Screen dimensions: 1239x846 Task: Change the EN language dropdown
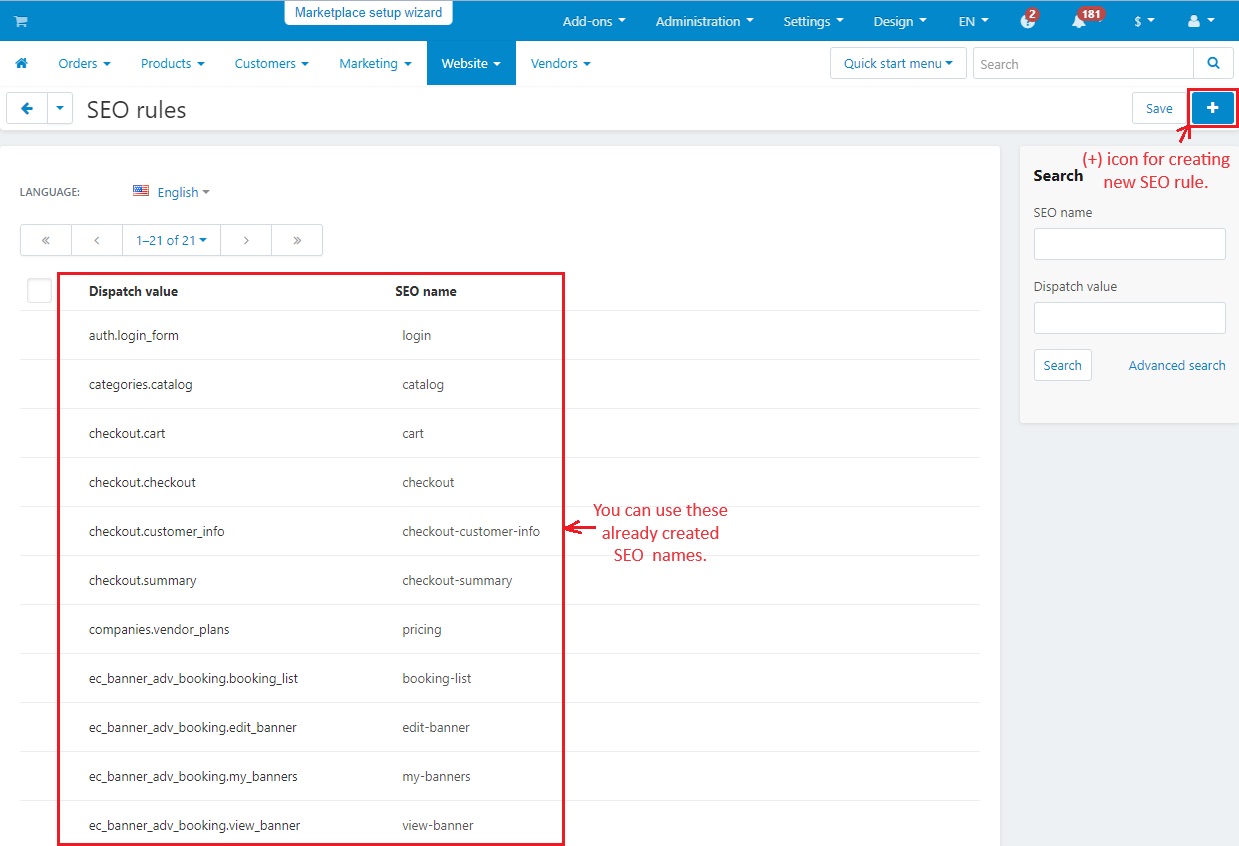click(973, 21)
